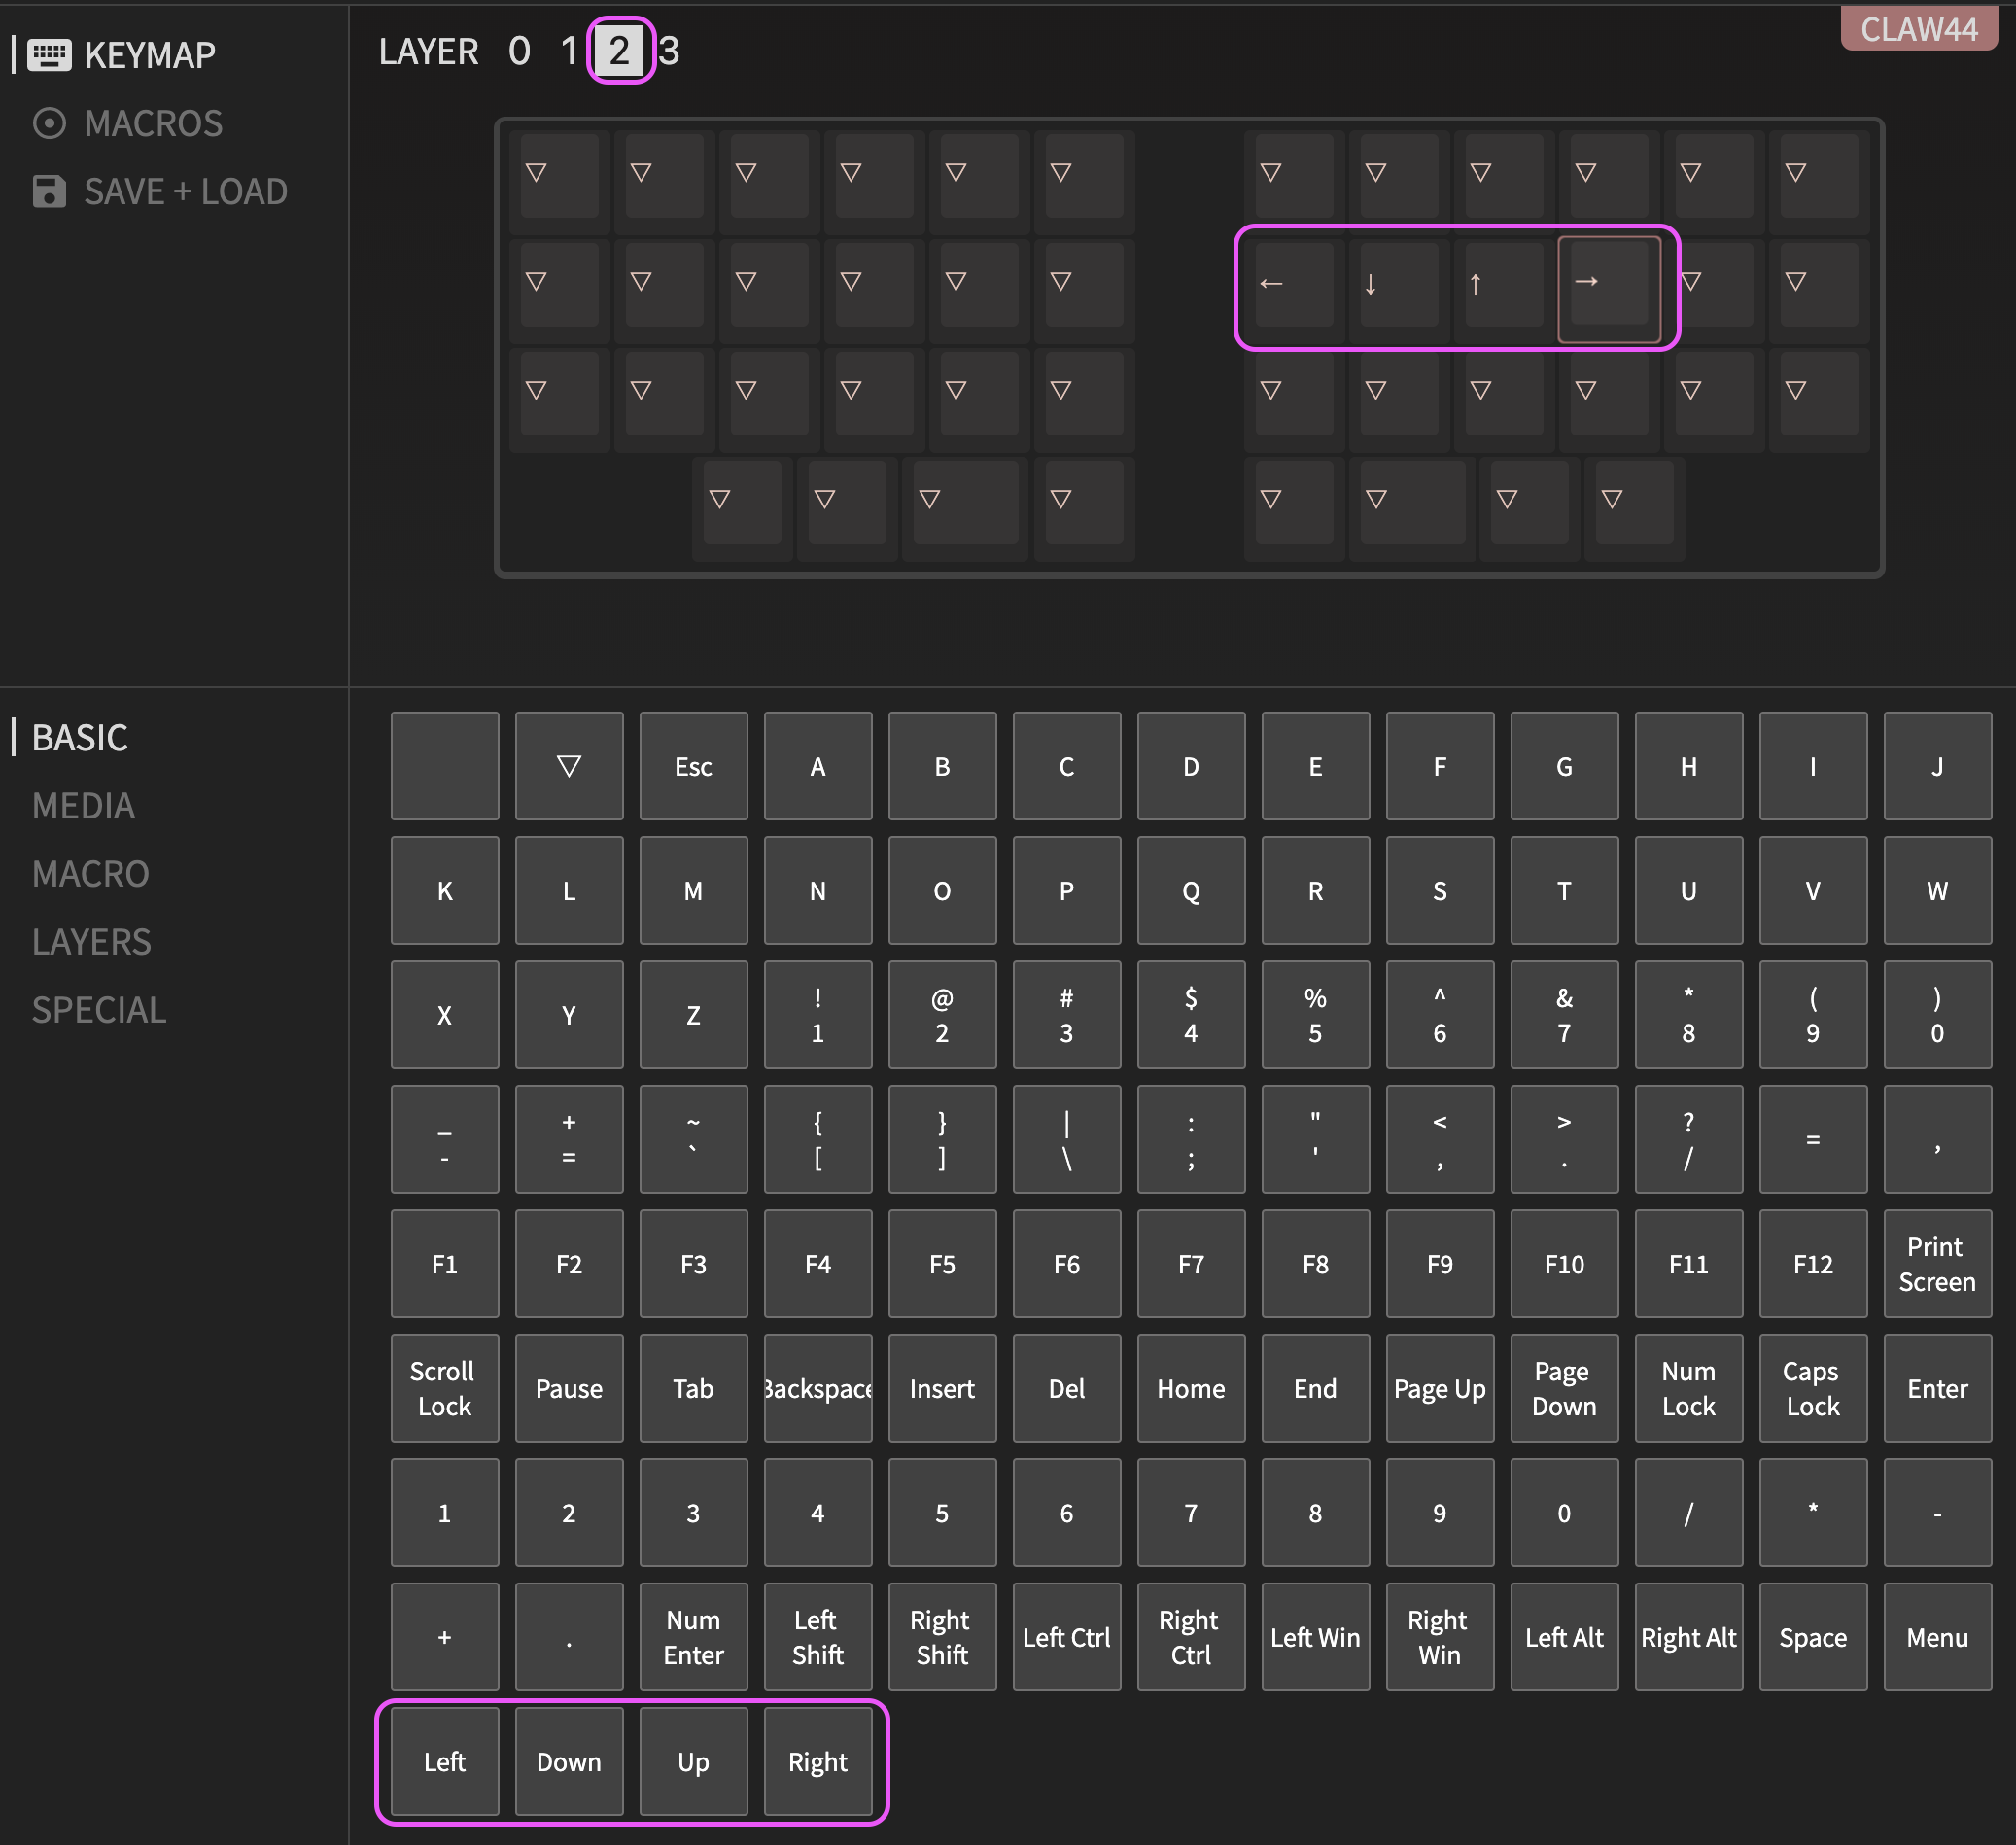Select the Caps Lock keycode
This screenshot has height=1845, width=2016.
tap(1812, 1388)
